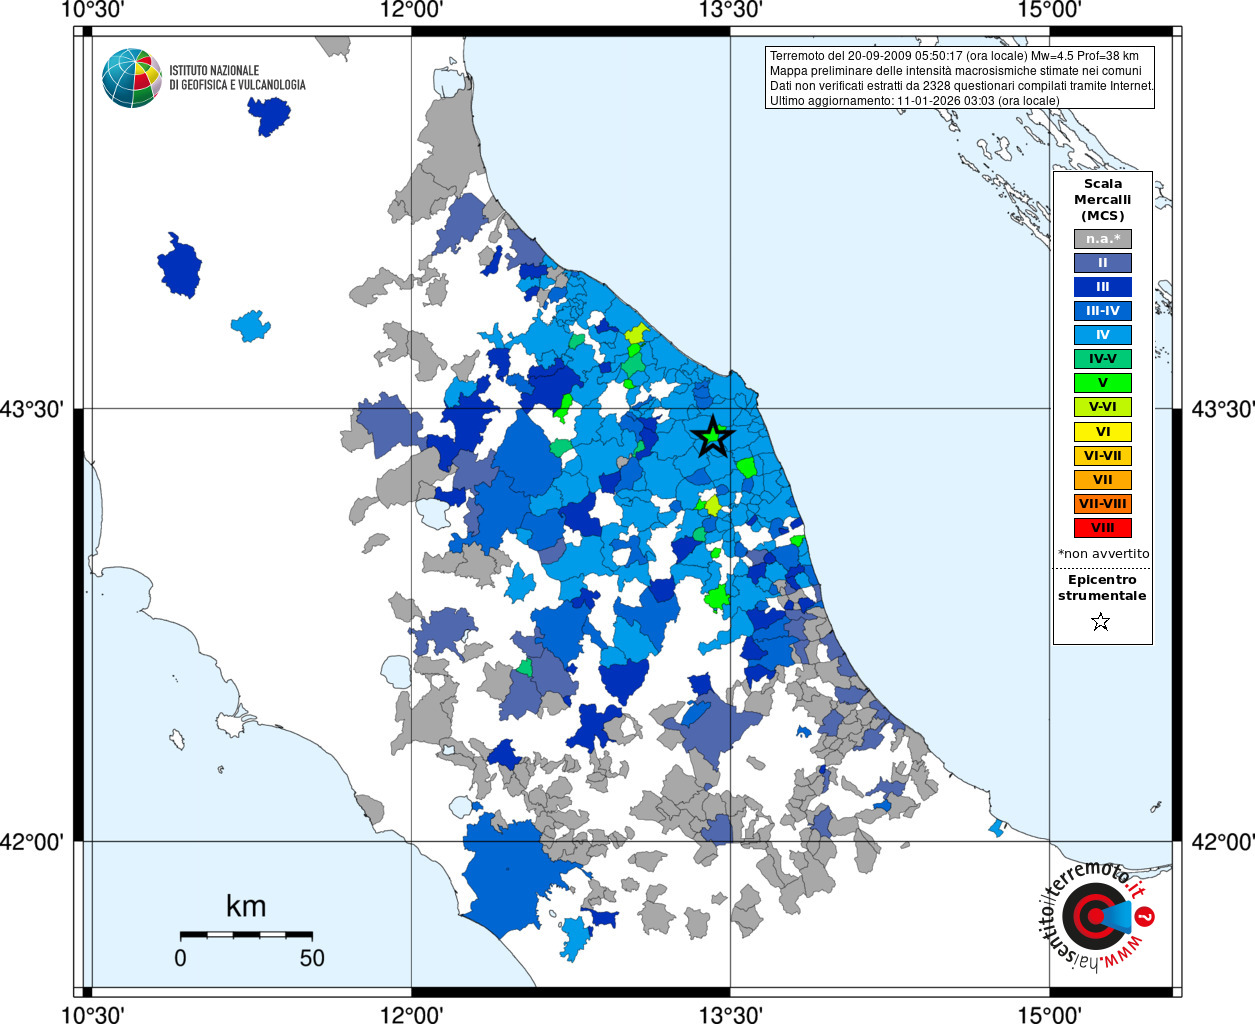
Task: Click the top 13°30' longitude label
Action: coord(730,10)
